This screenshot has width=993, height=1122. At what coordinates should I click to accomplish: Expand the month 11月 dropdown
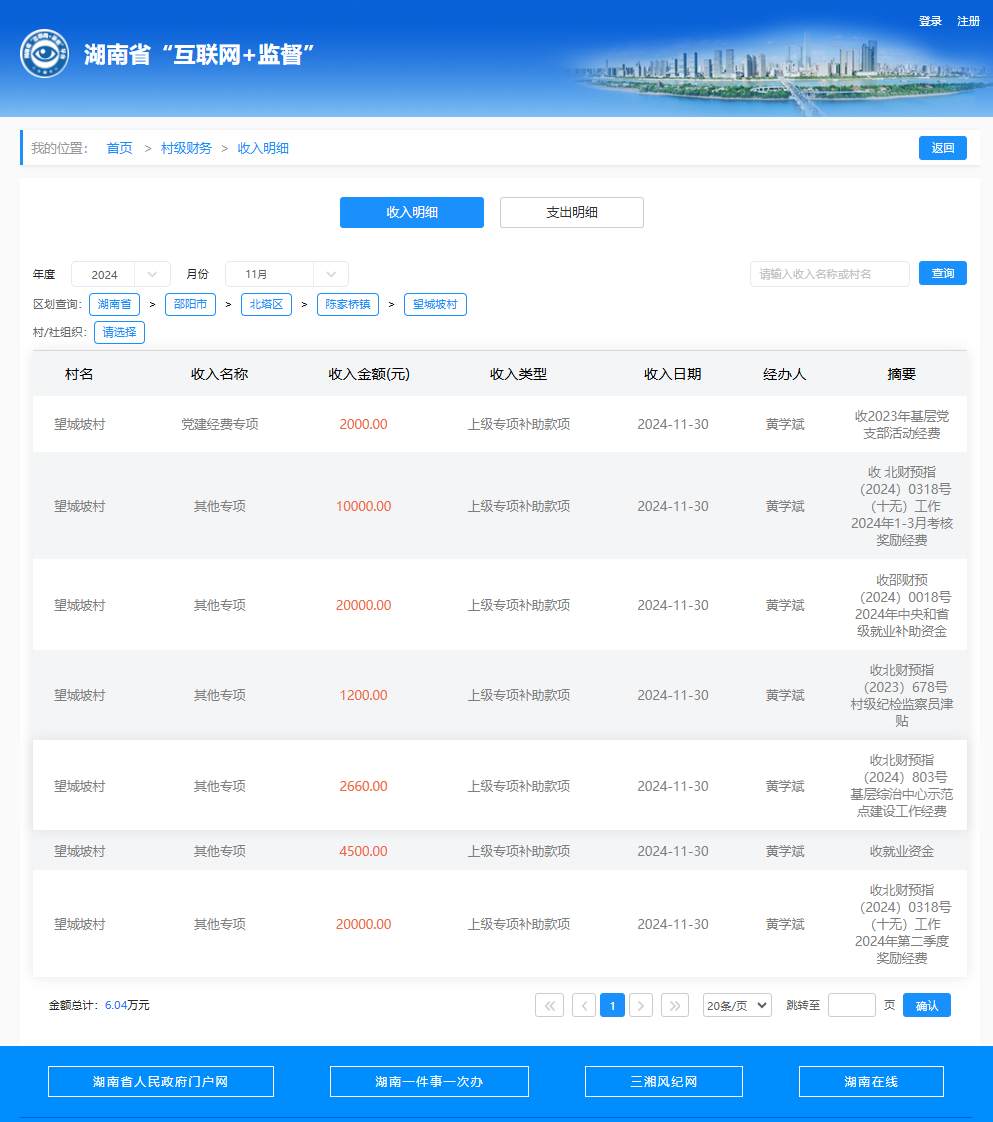(286, 274)
